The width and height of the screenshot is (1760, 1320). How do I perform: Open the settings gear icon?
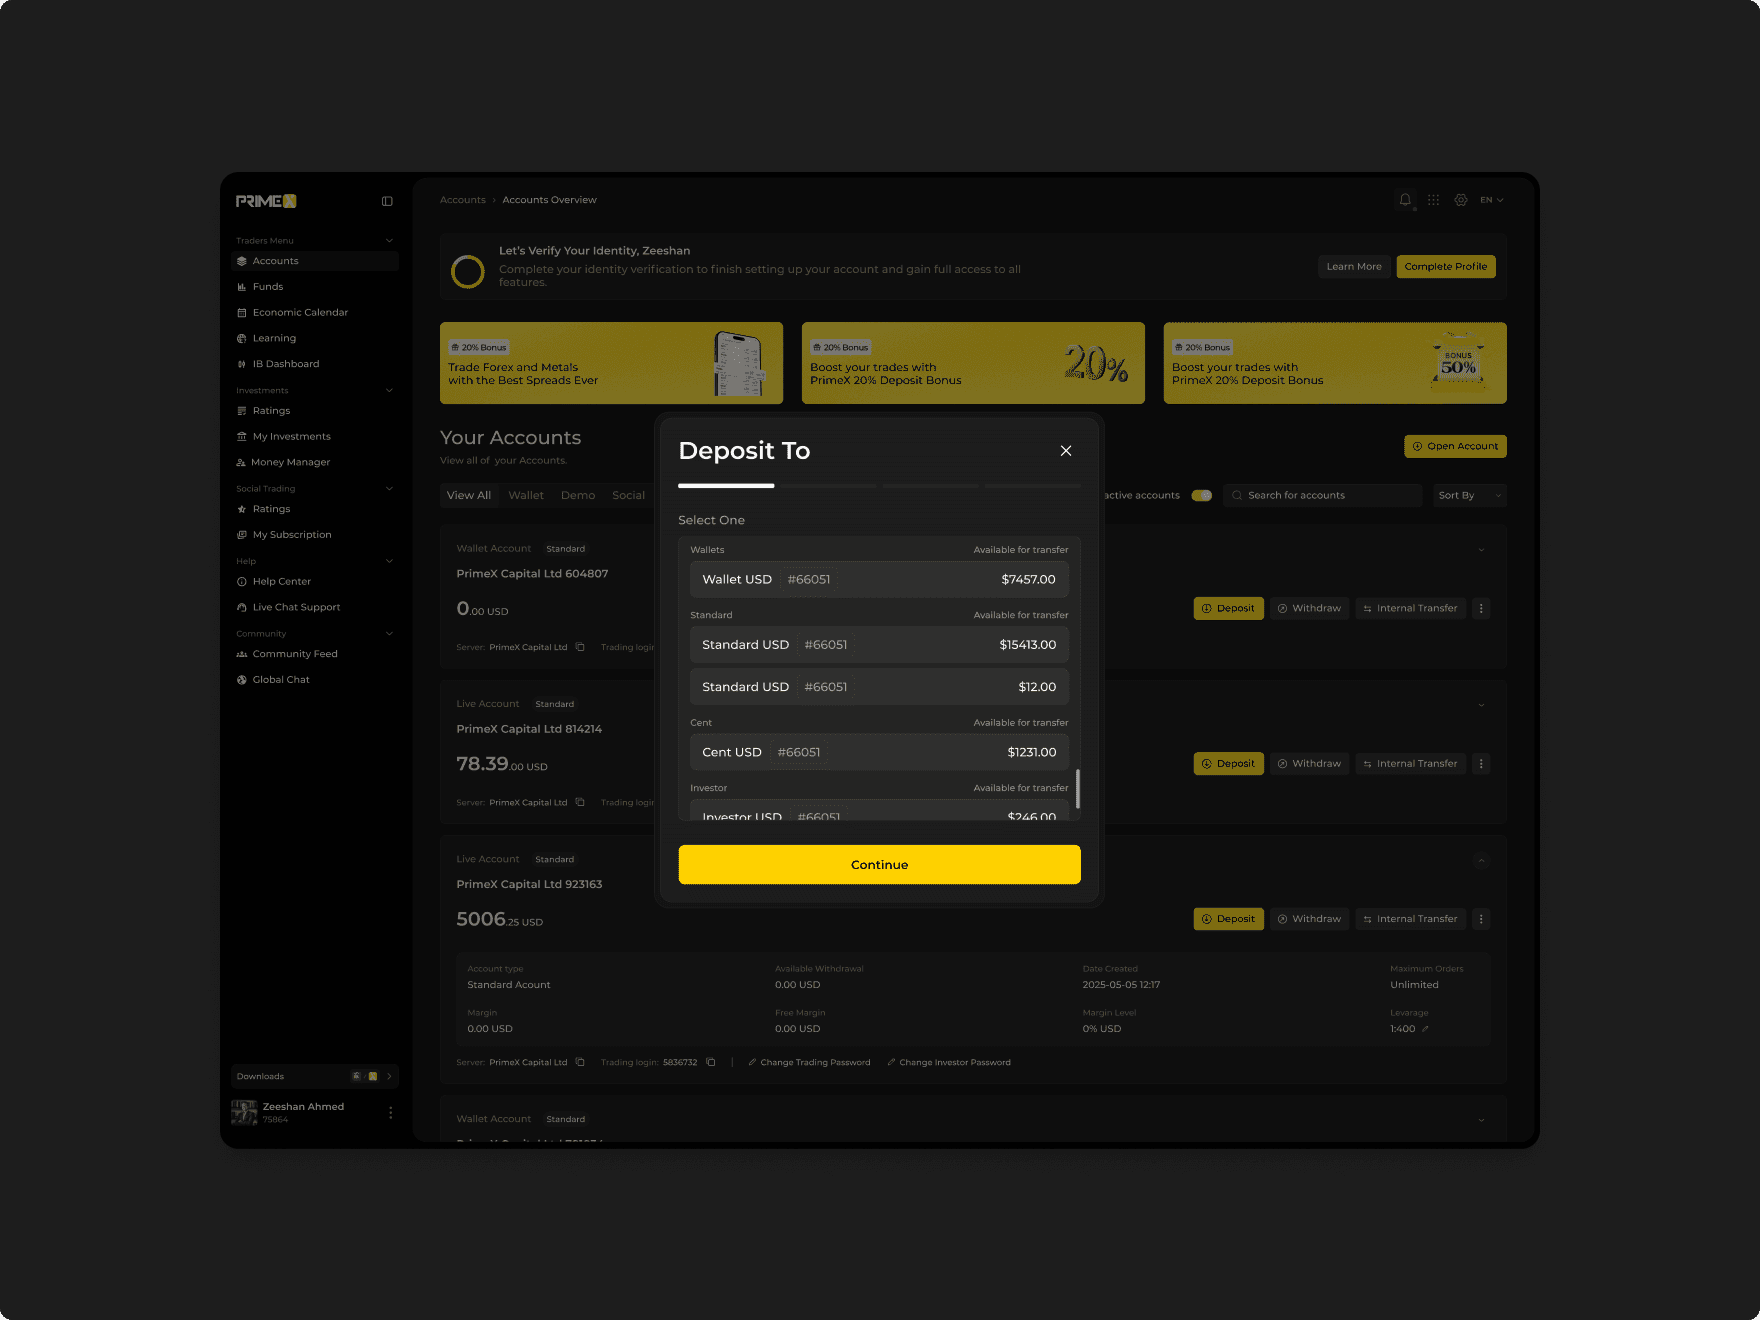click(x=1461, y=200)
